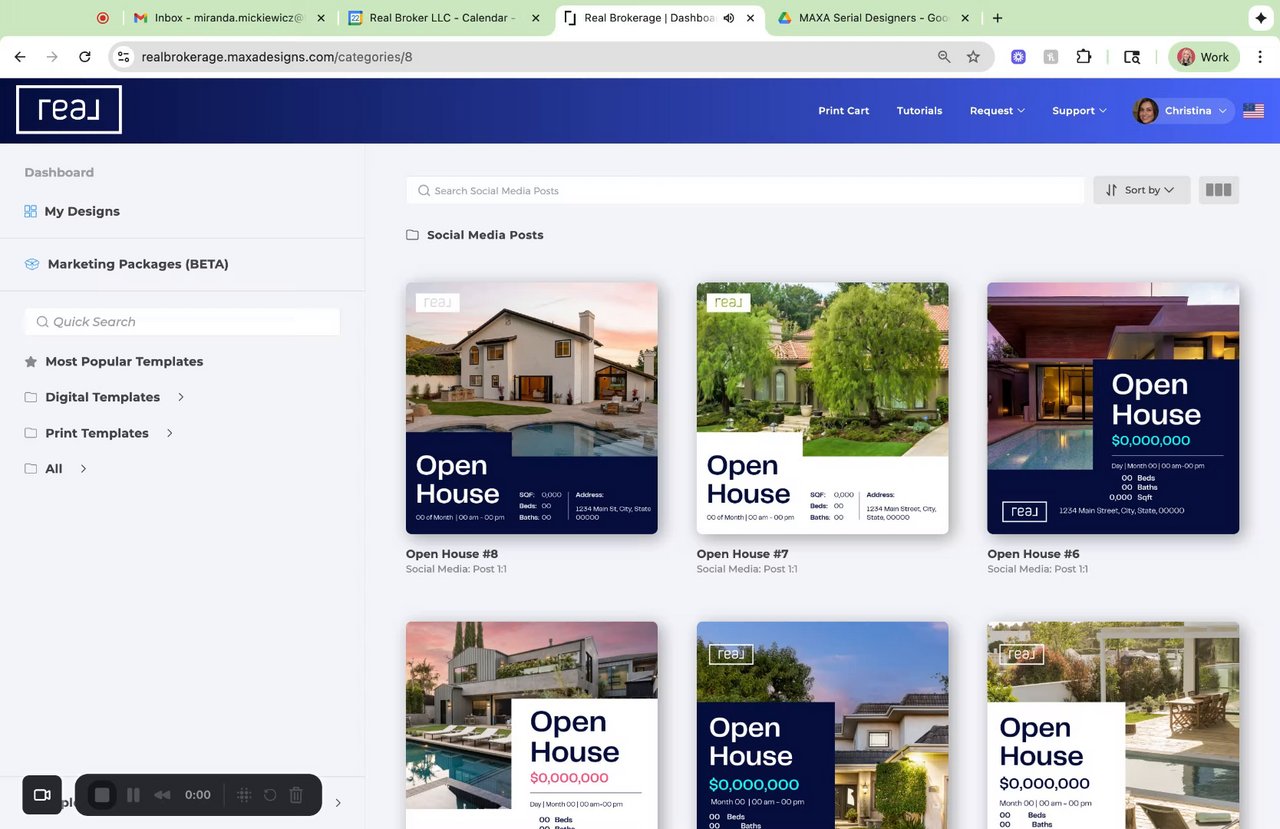This screenshot has height=829, width=1280.
Task: Click the folder icon next to All
Action: [31, 469]
